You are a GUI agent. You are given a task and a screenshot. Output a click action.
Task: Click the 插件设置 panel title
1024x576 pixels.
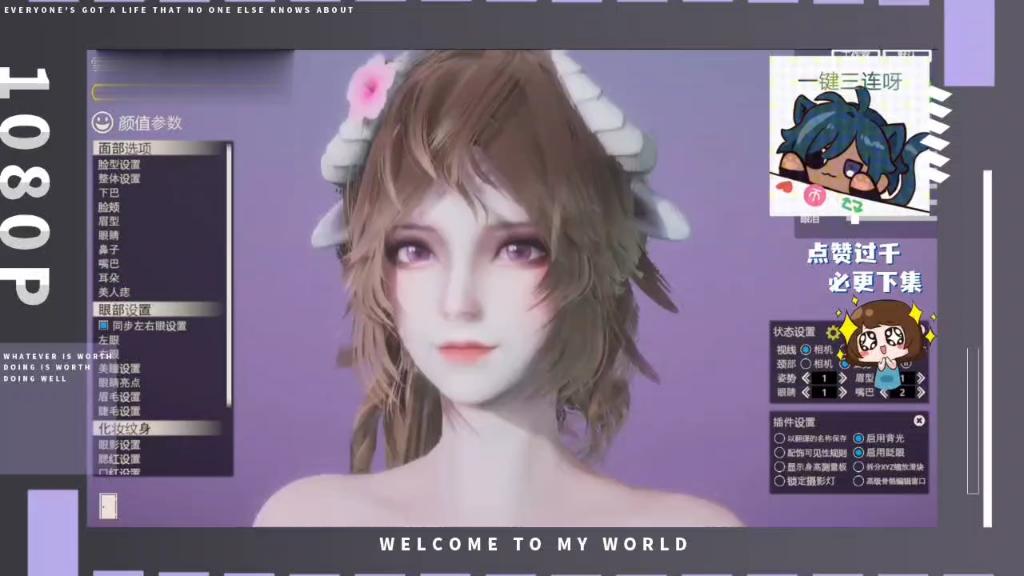(x=795, y=423)
